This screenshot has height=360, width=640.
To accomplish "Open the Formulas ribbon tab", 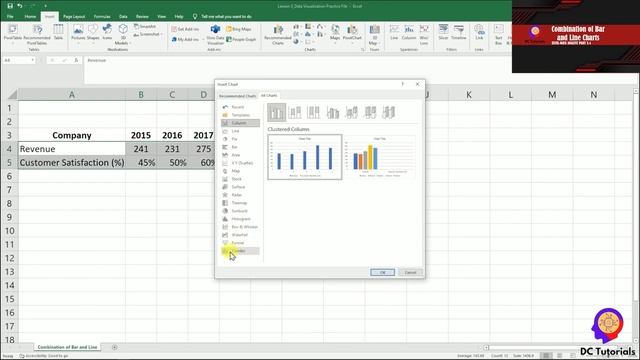I will [102, 16].
